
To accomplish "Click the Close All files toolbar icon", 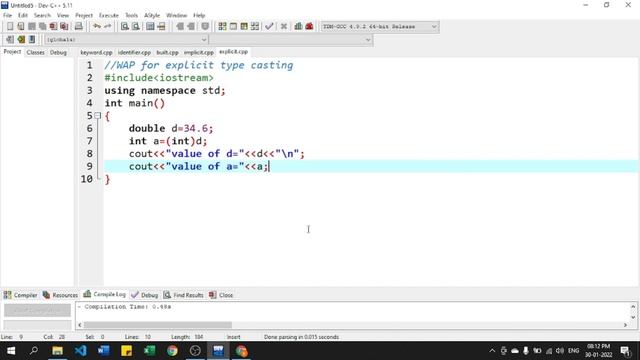I will (x=64, y=27).
